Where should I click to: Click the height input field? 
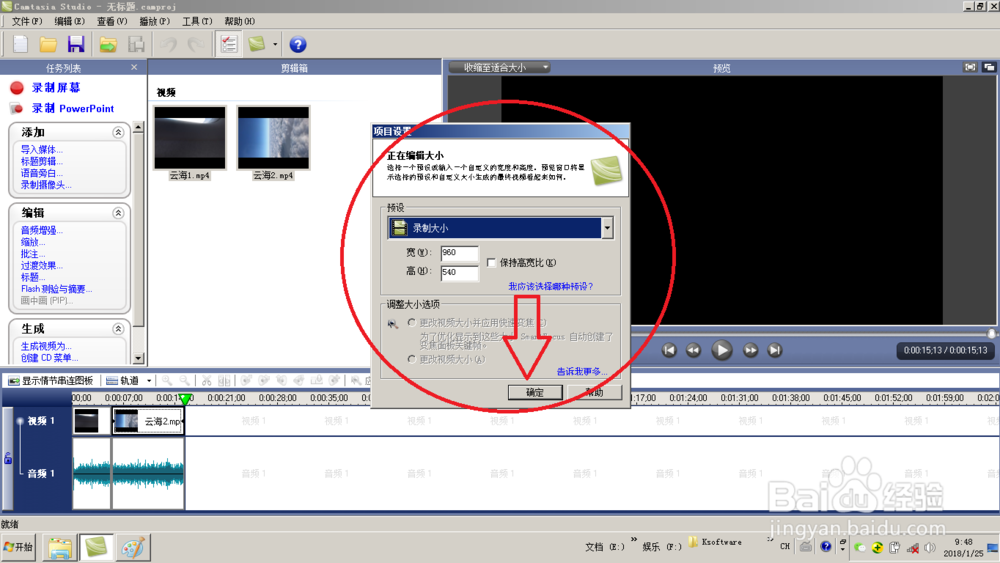click(459, 272)
